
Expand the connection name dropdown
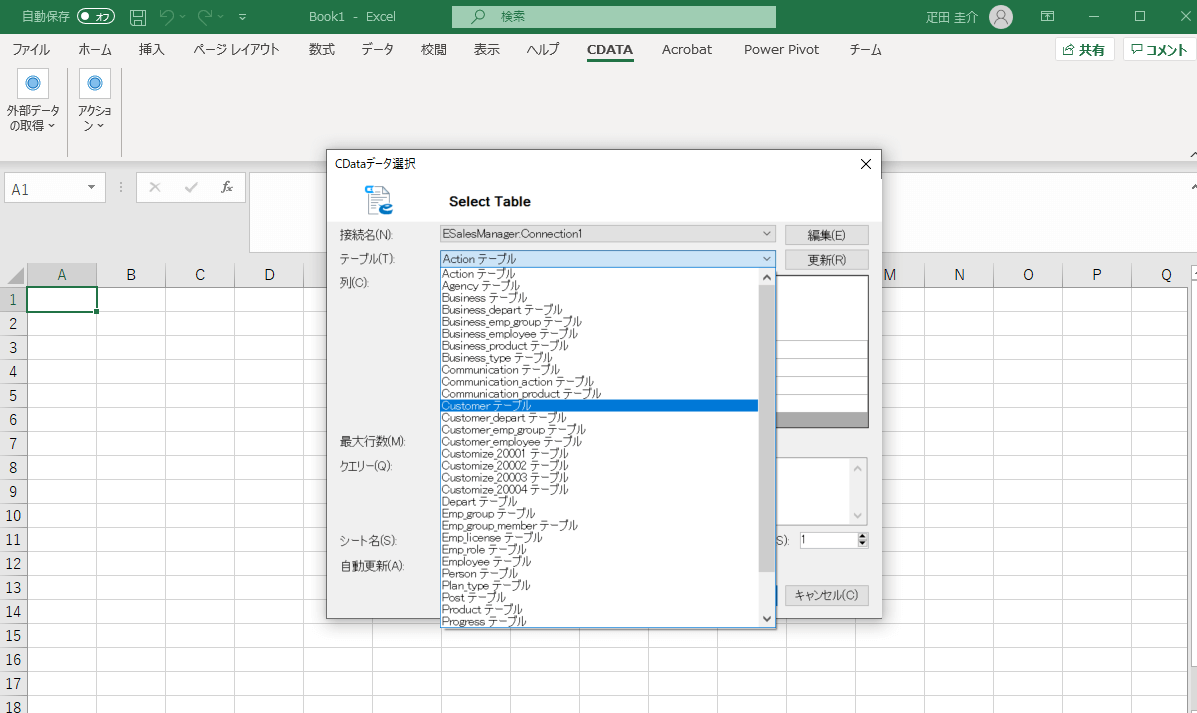coord(767,234)
